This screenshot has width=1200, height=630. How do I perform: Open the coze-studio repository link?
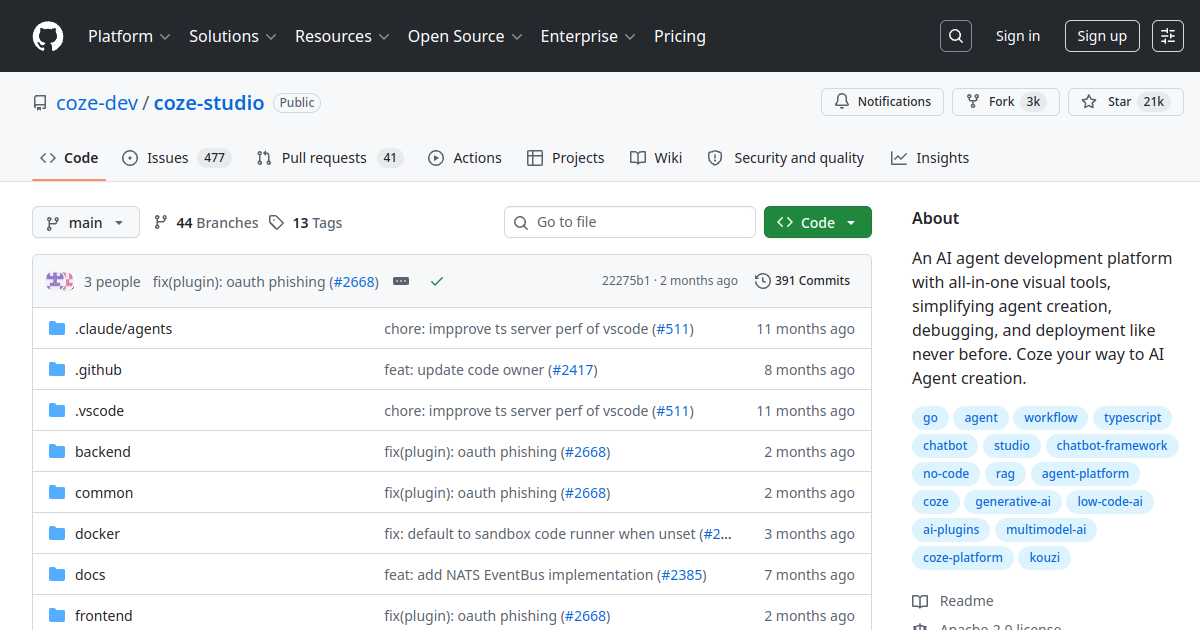click(x=209, y=103)
